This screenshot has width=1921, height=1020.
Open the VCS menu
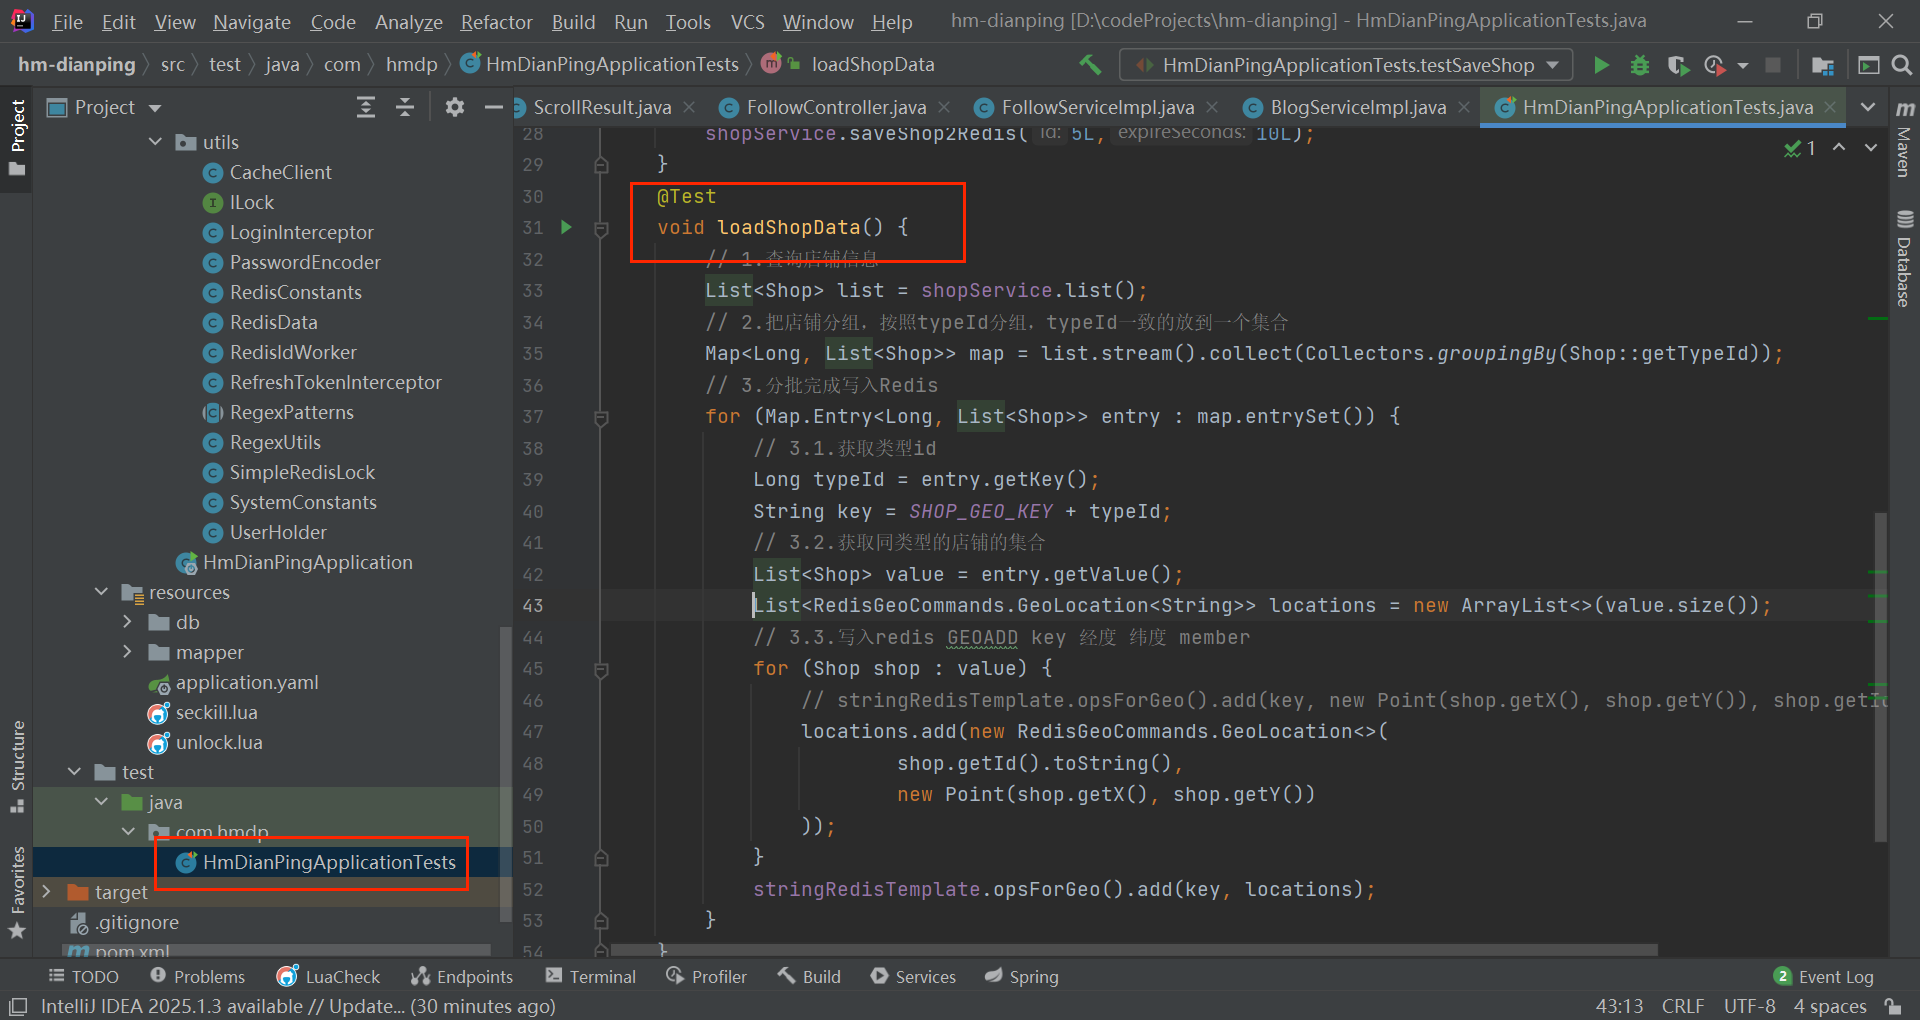[747, 22]
